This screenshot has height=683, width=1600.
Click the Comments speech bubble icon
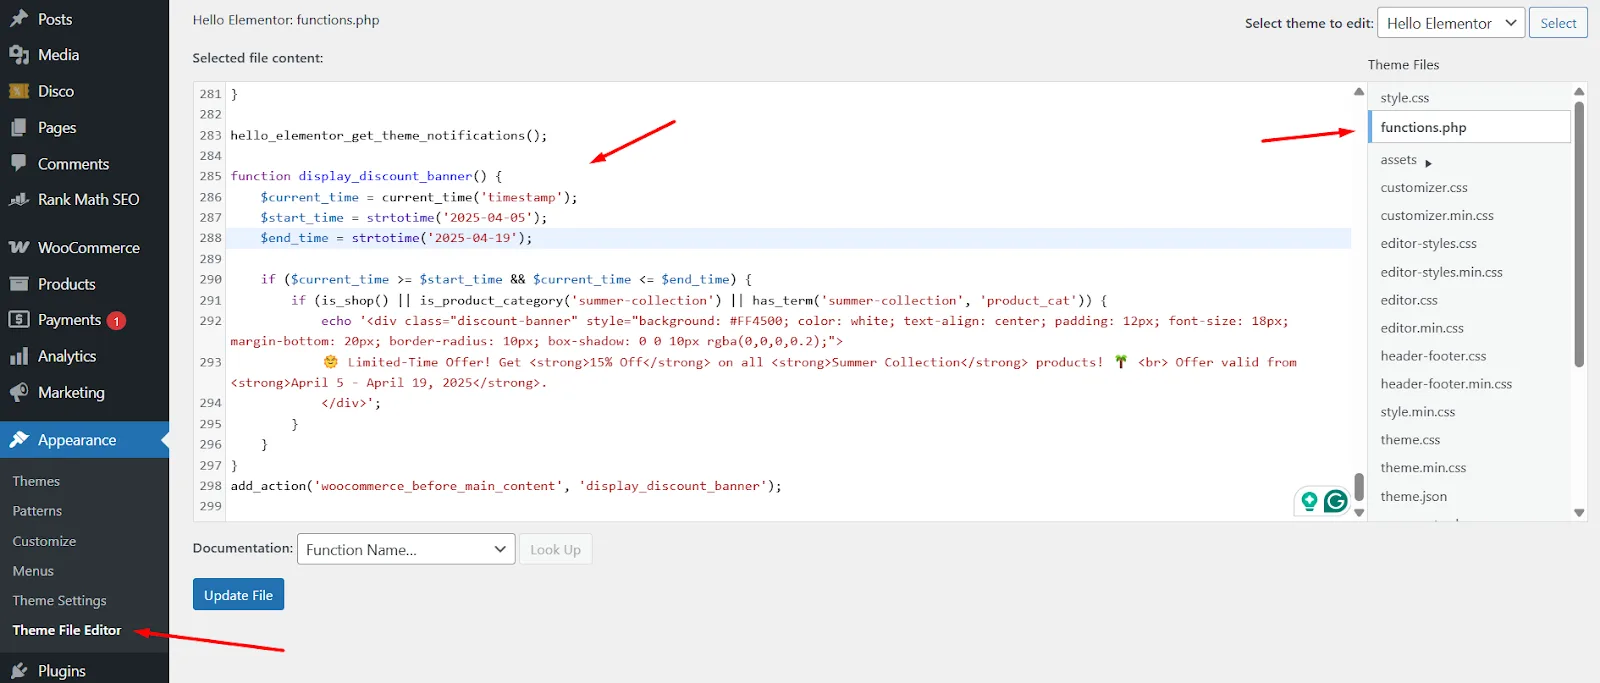(x=19, y=163)
